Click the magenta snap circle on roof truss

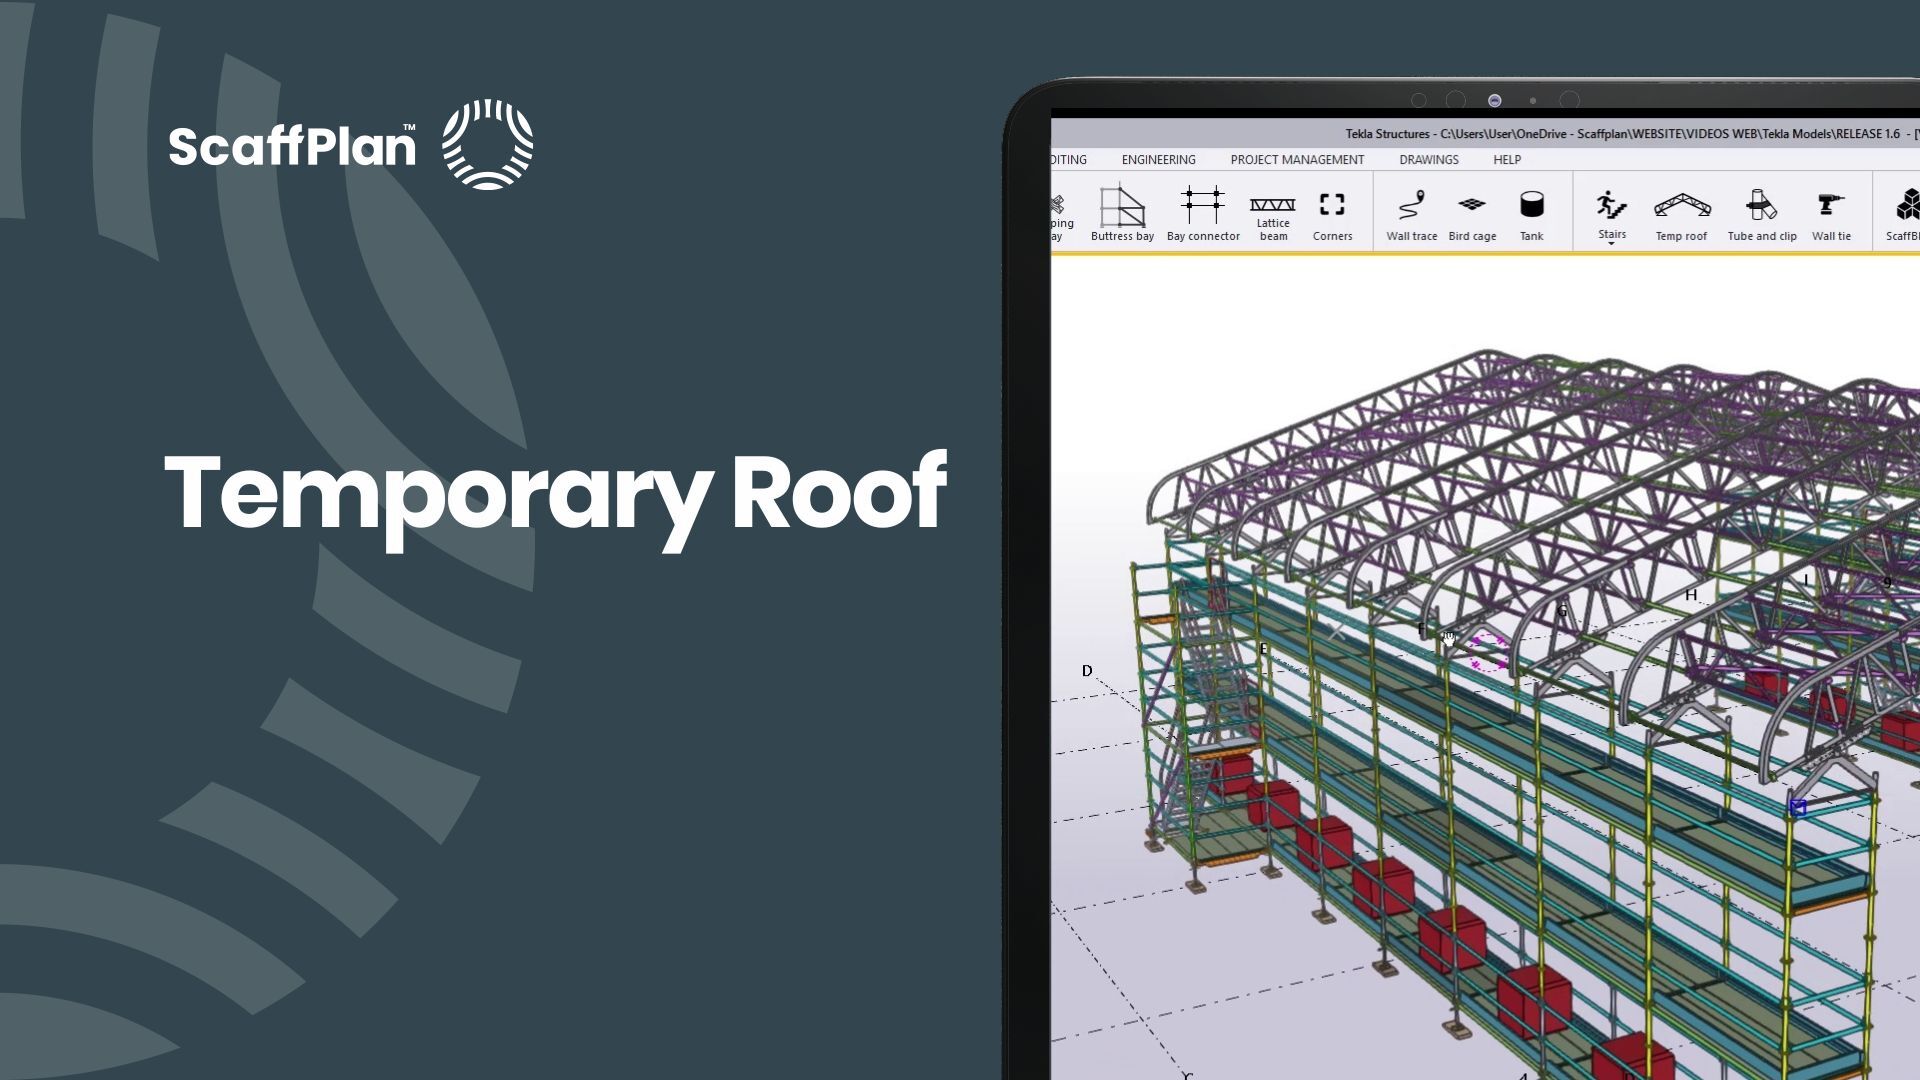pos(1488,652)
